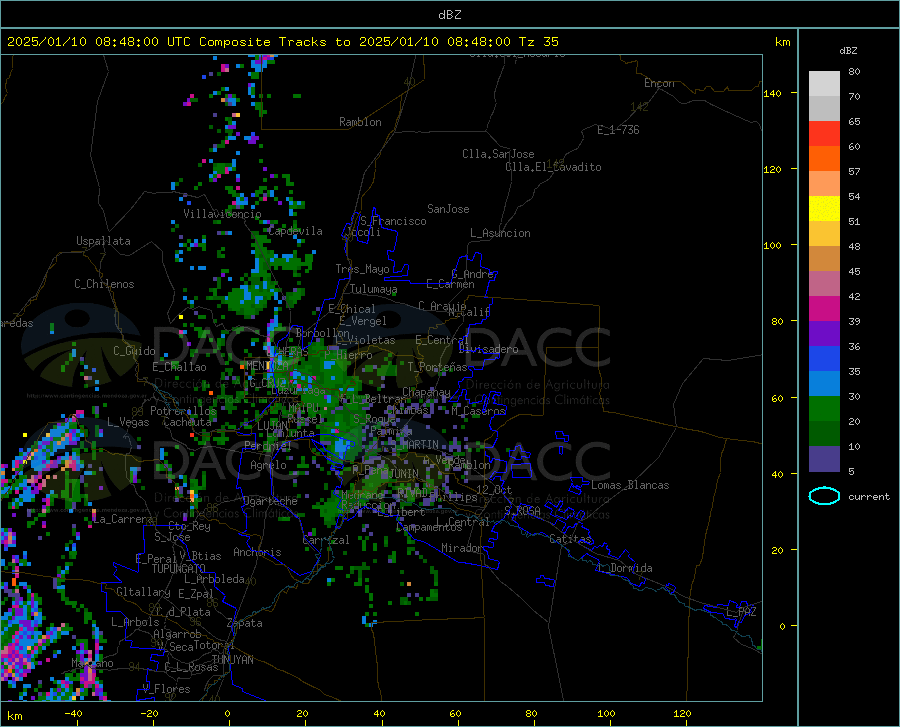Click the 'Lomas_Blancas' label
900x727 pixels.
point(630,485)
